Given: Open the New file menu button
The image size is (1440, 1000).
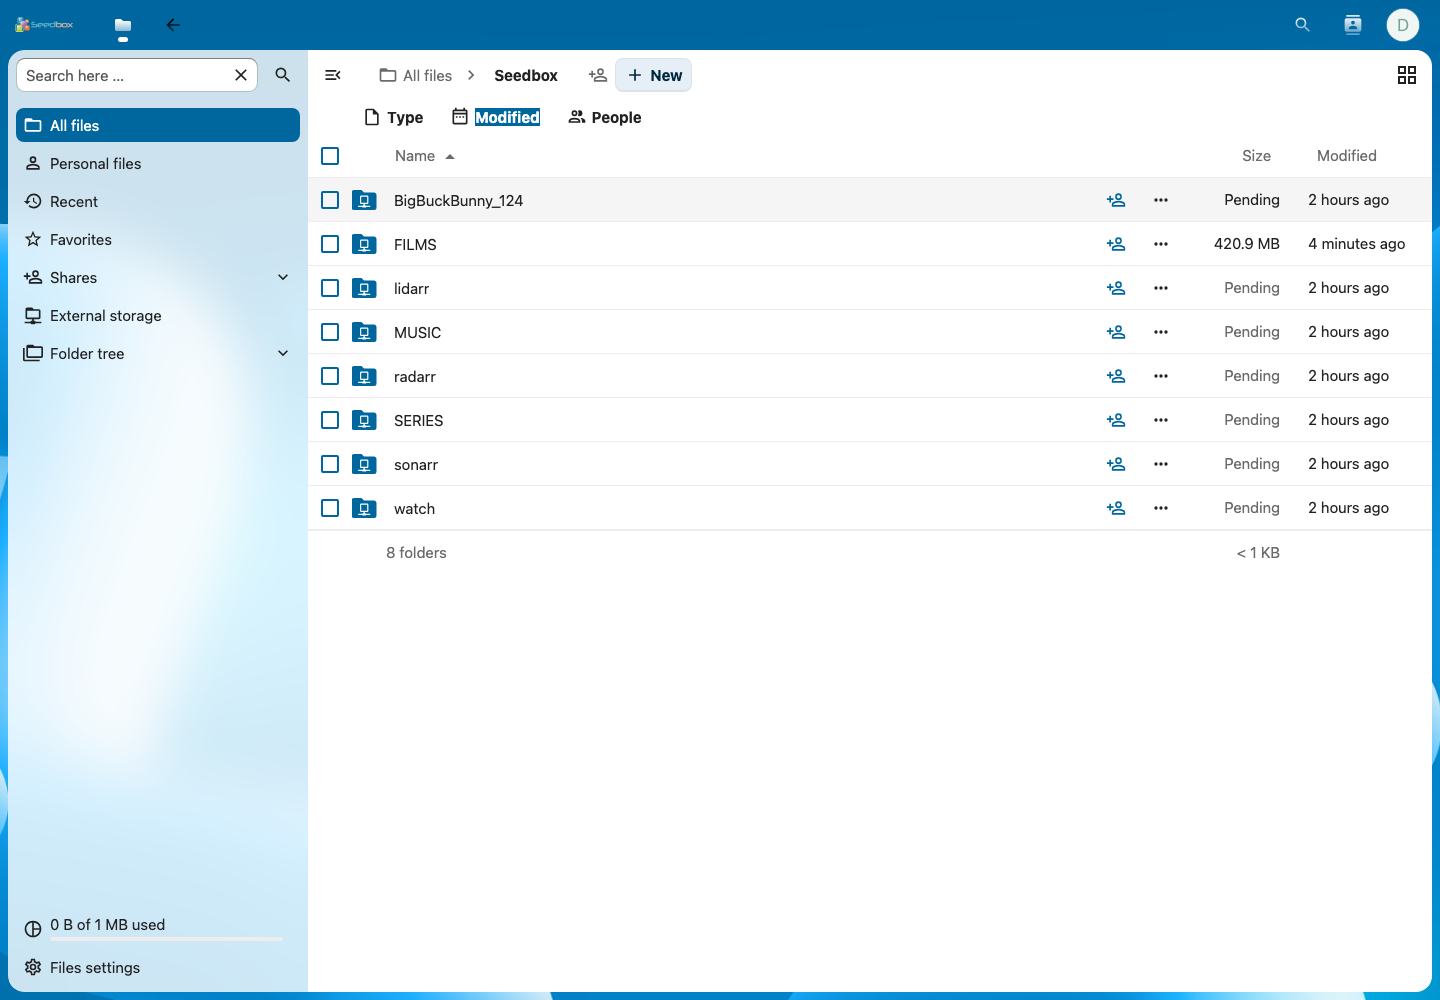Looking at the screenshot, I should (654, 75).
